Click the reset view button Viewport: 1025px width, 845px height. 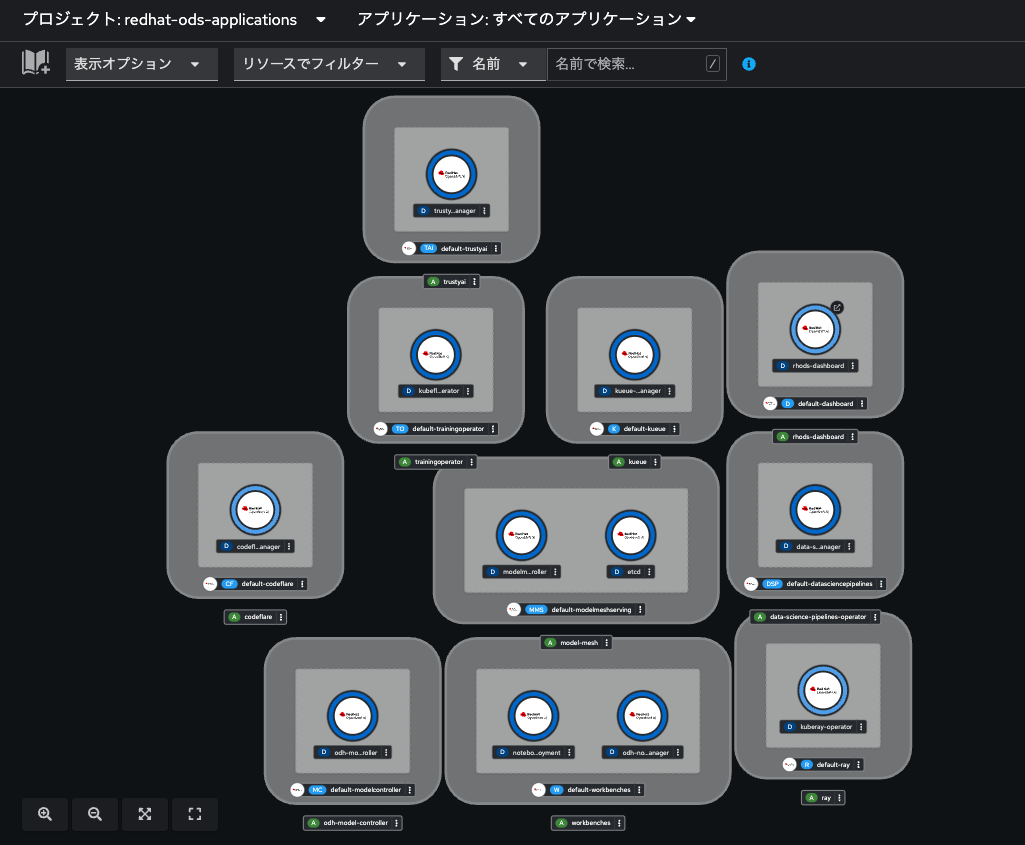(x=195, y=814)
